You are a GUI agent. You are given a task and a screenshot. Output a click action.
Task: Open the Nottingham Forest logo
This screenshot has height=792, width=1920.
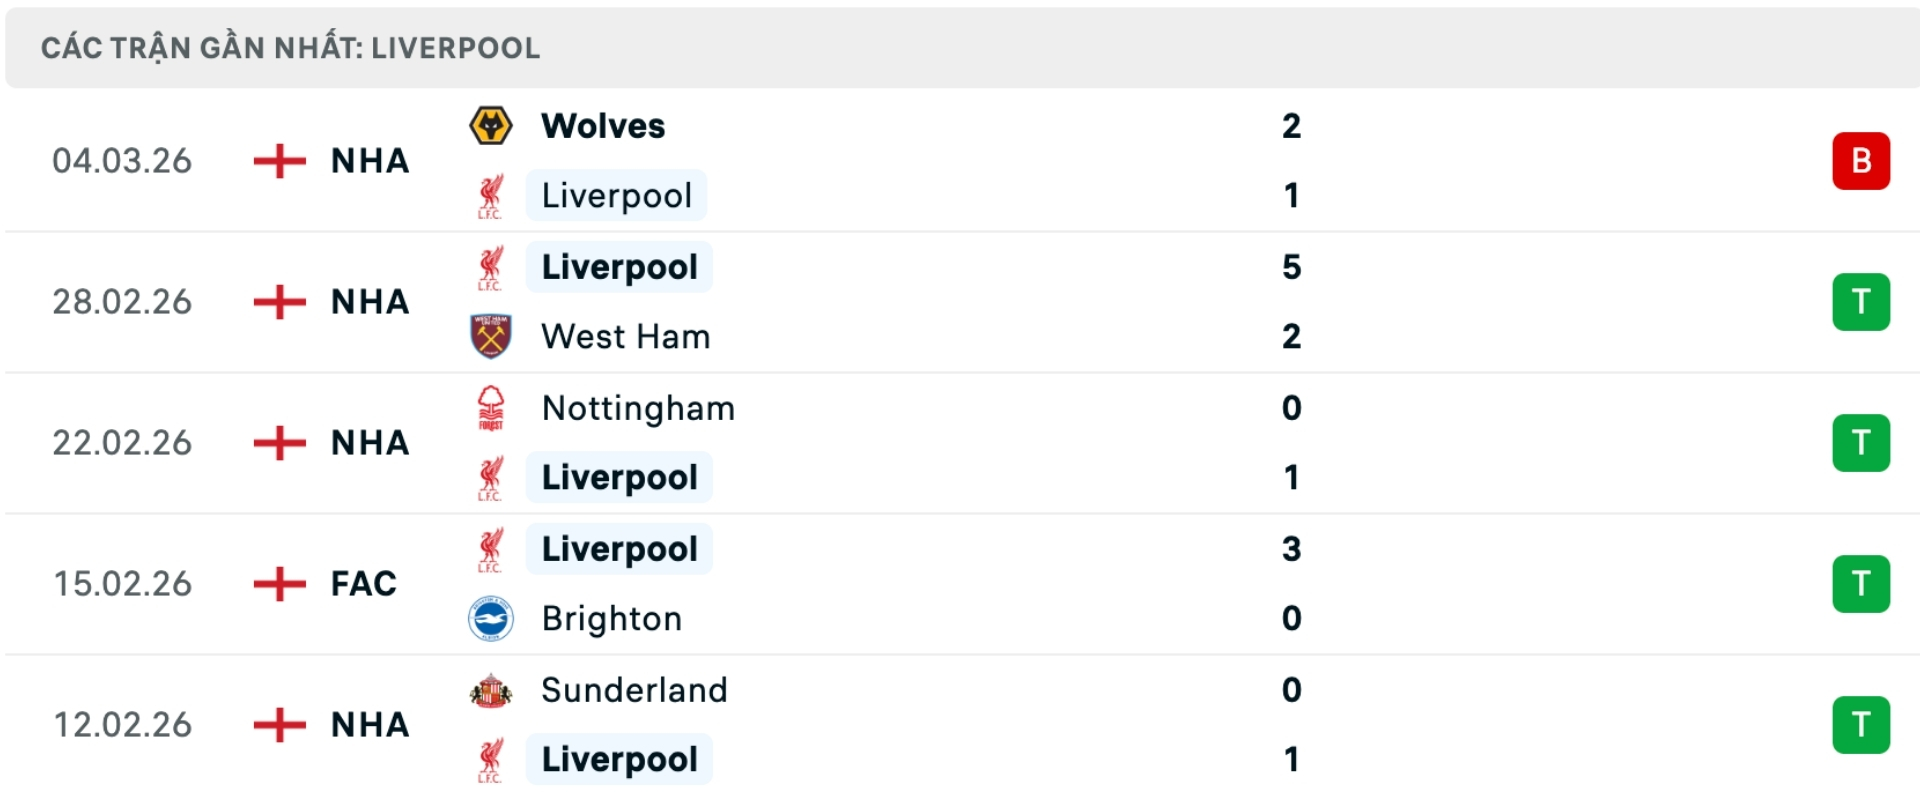click(x=491, y=407)
